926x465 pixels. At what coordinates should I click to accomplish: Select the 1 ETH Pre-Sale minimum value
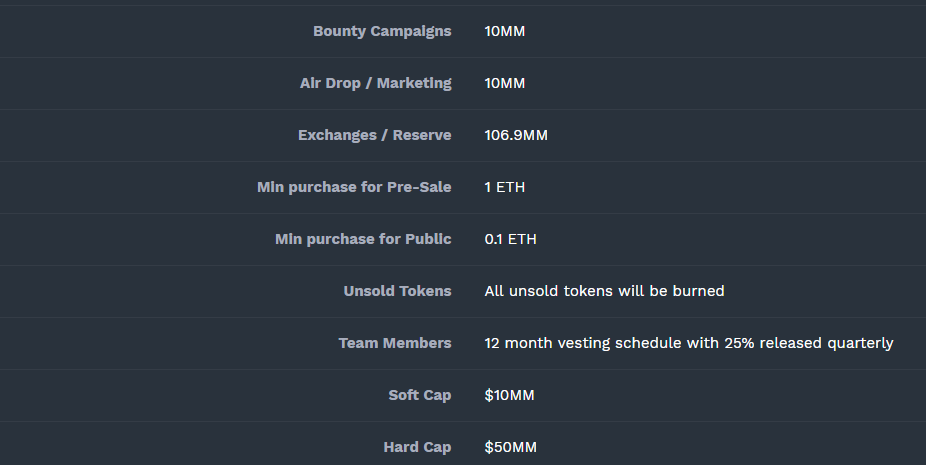click(x=505, y=187)
